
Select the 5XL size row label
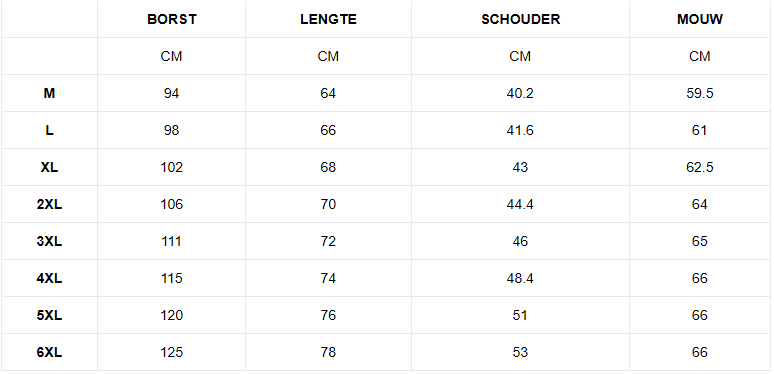pos(49,315)
